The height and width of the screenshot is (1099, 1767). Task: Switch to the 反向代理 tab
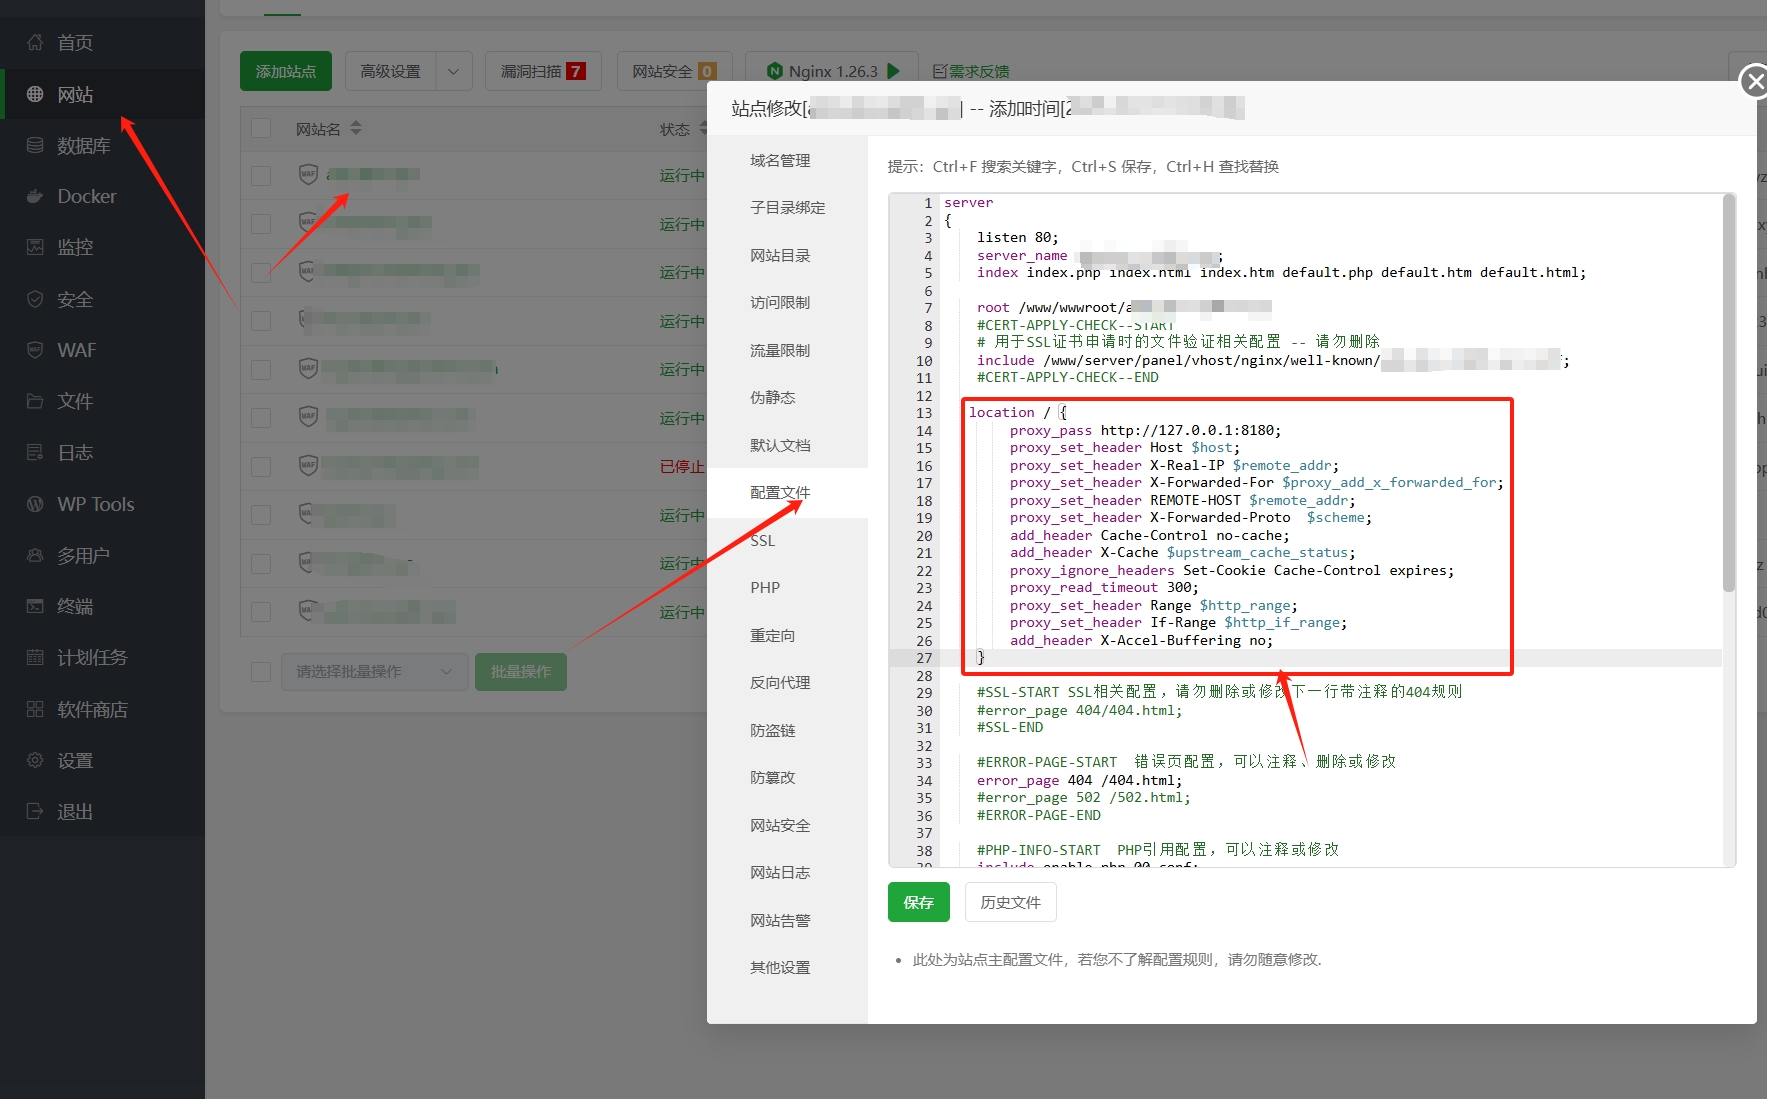[780, 682]
